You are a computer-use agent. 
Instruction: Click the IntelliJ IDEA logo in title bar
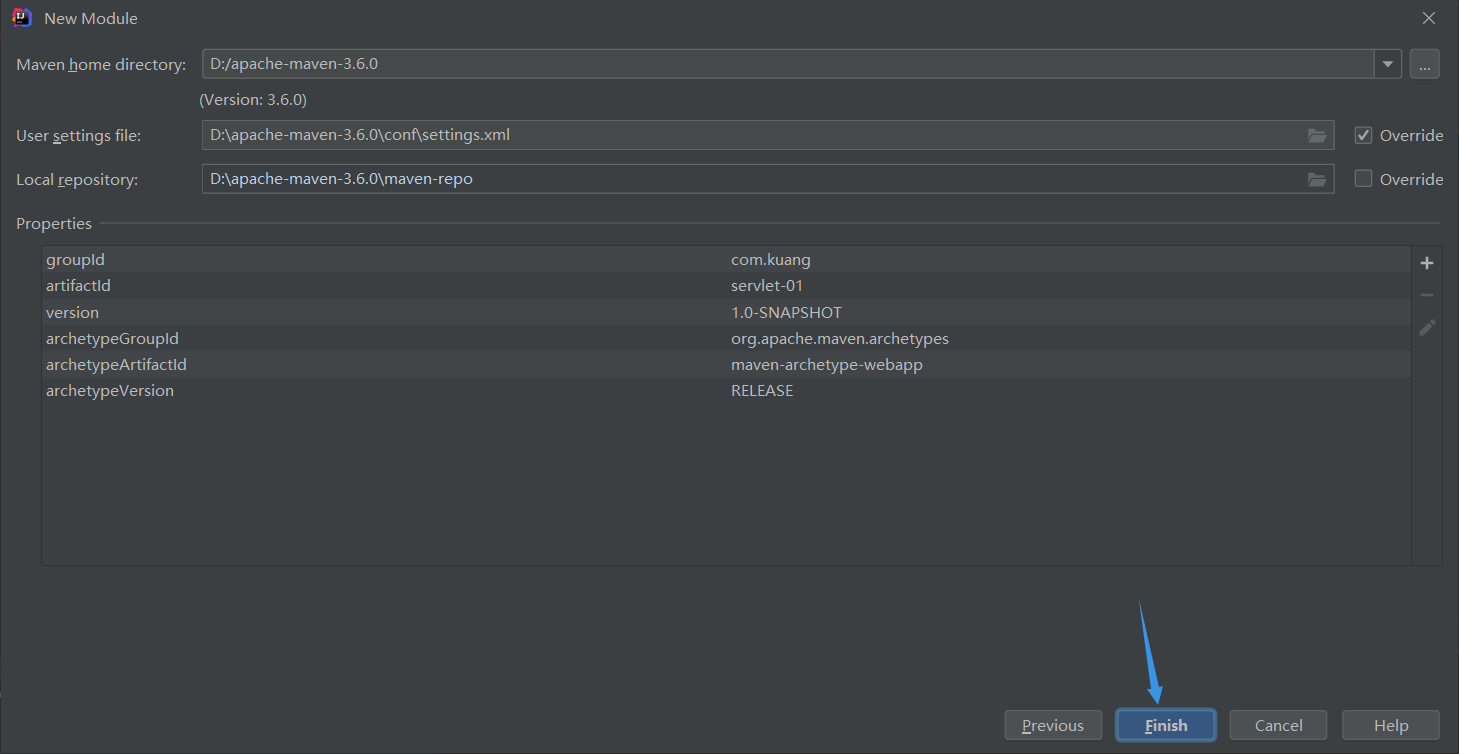22,18
